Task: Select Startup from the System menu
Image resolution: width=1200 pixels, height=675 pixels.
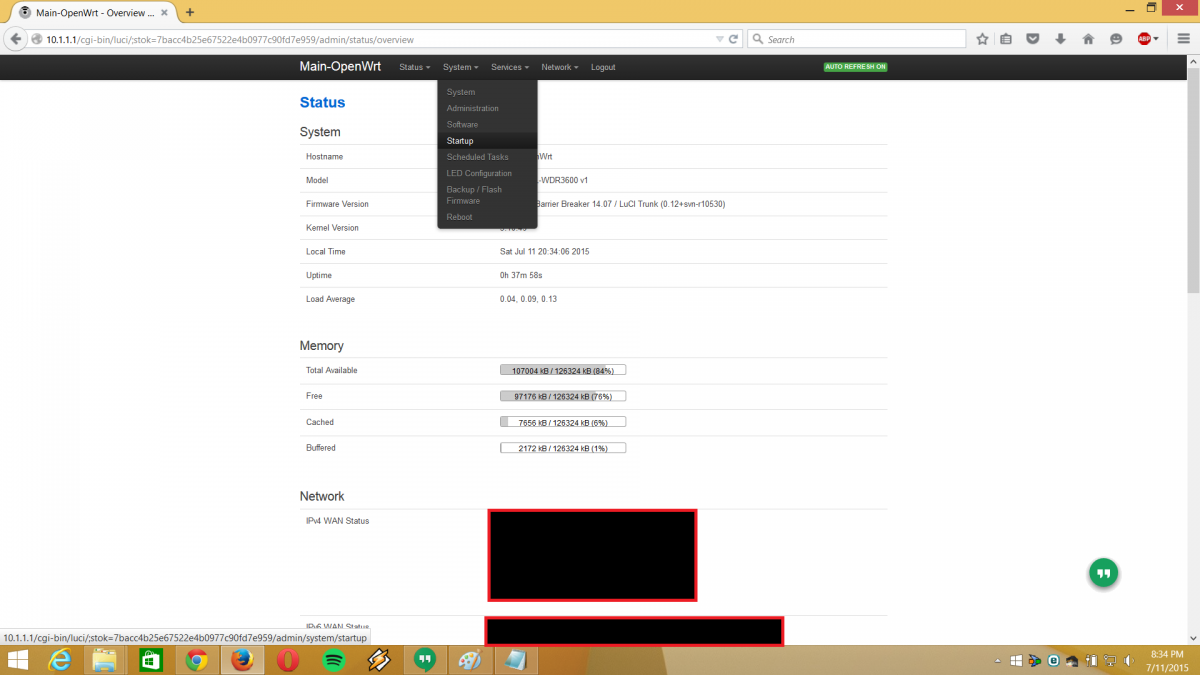Action: coord(460,141)
